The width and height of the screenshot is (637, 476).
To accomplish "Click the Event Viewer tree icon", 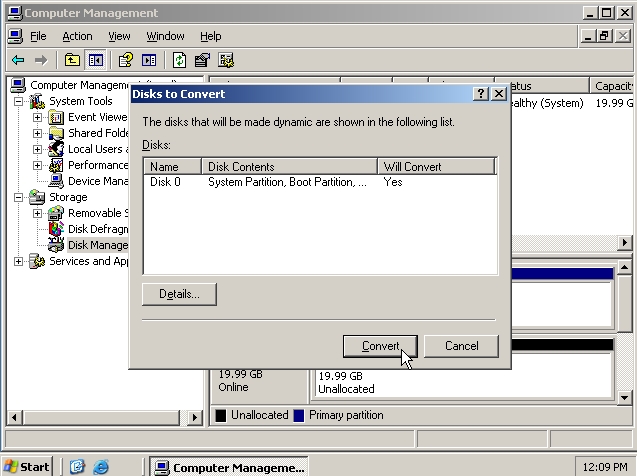I will coord(56,117).
